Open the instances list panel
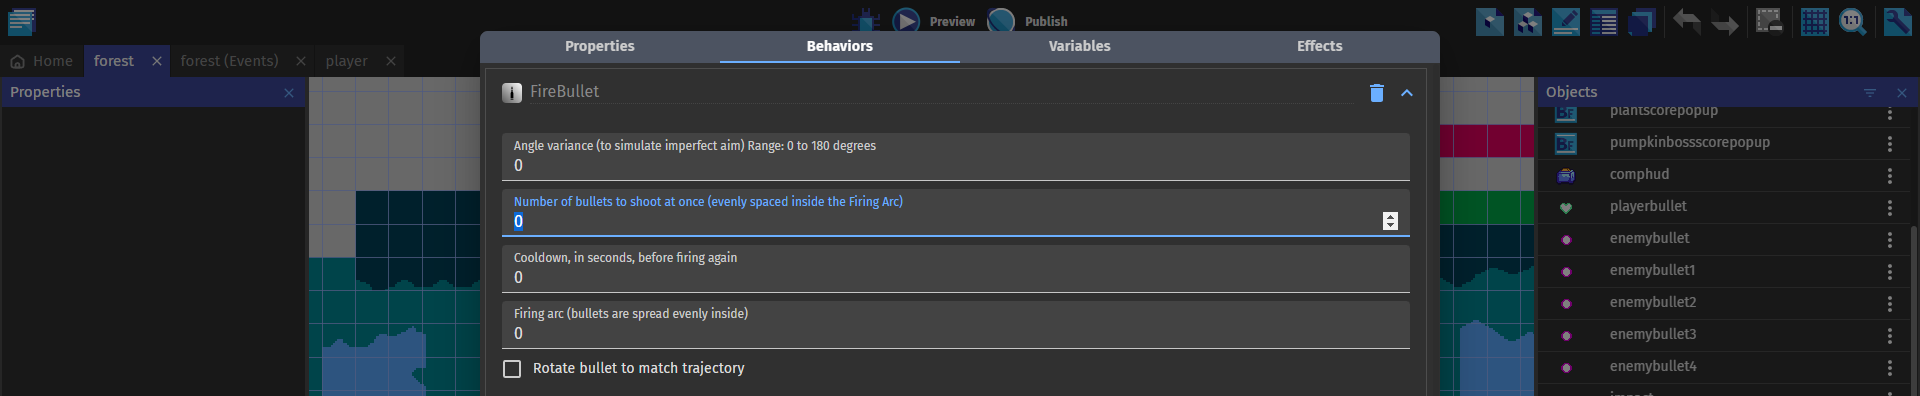This screenshot has height=396, width=1920. click(x=1604, y=21)
